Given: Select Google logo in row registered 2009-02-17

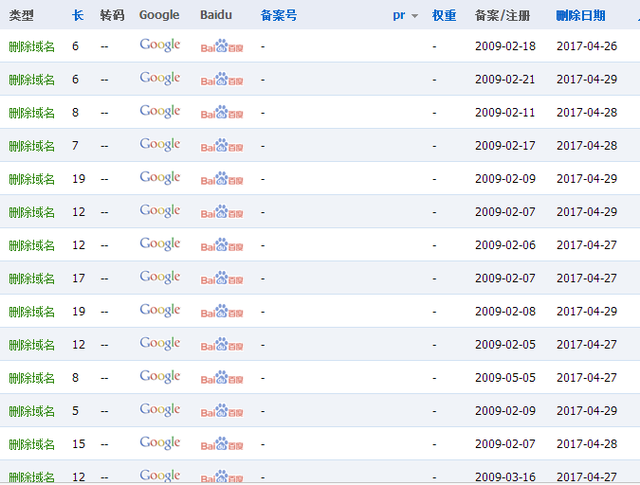Looking at the screenshot, I should 160,144.
